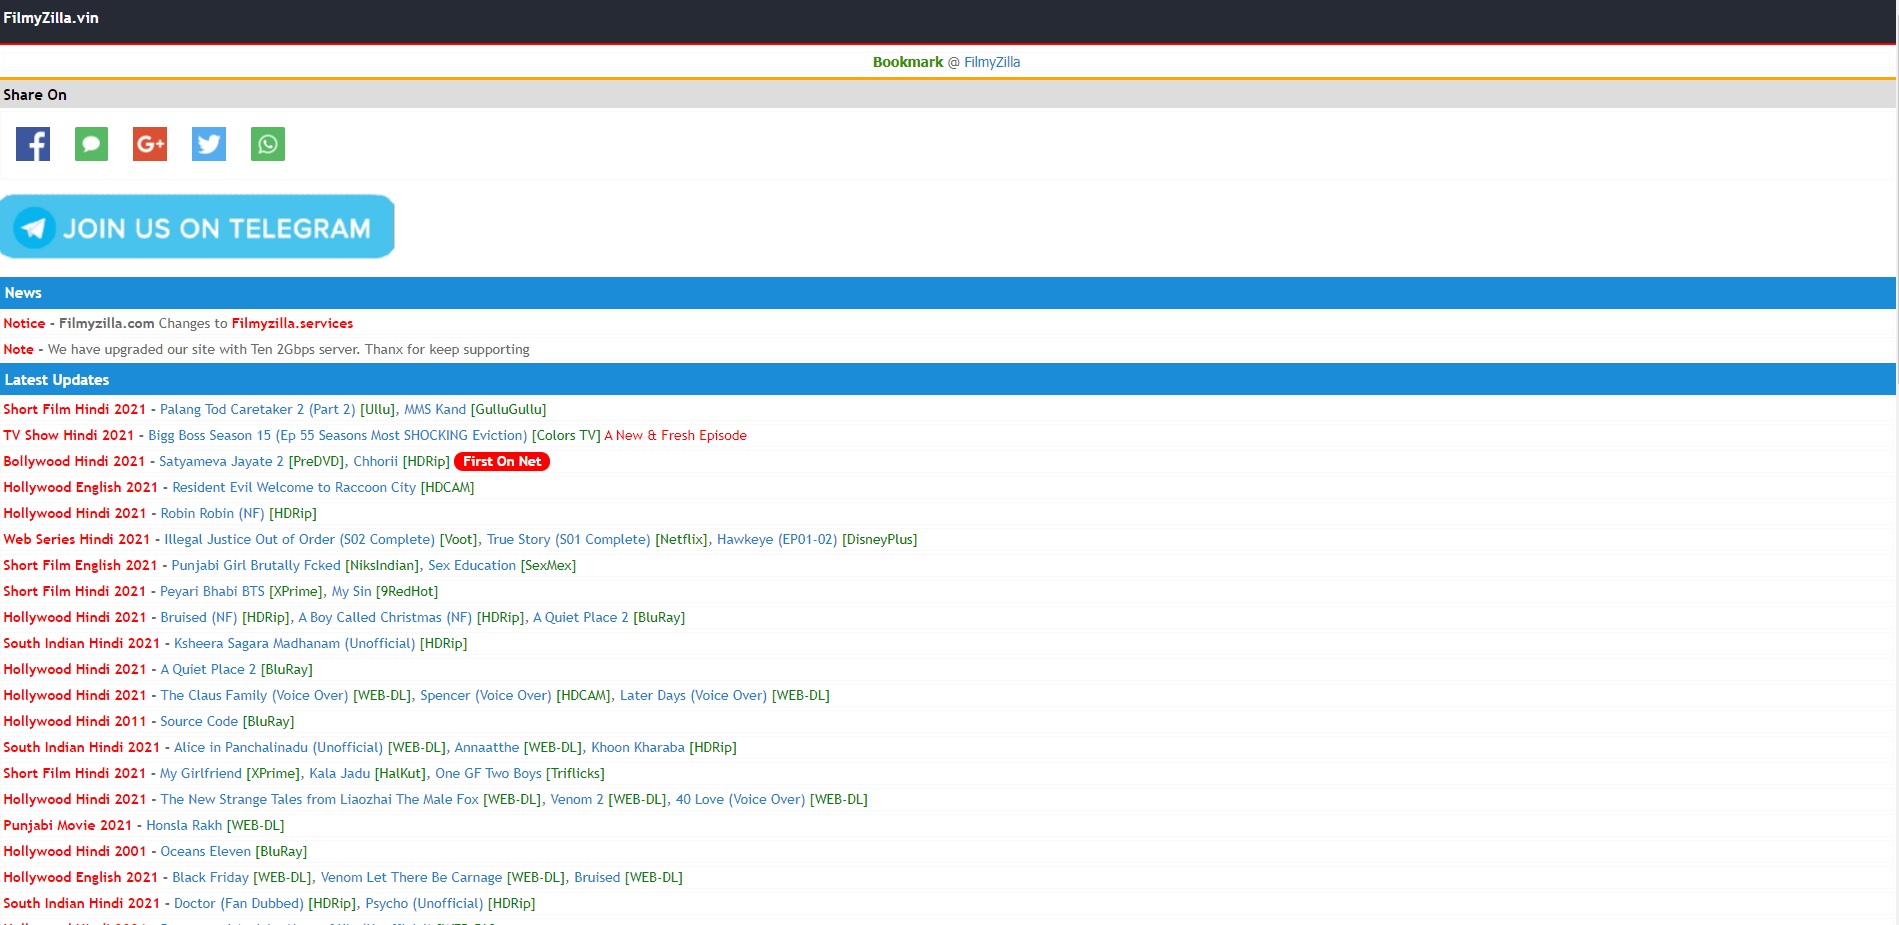Open My Sin short film link

[x=351, y=591]
